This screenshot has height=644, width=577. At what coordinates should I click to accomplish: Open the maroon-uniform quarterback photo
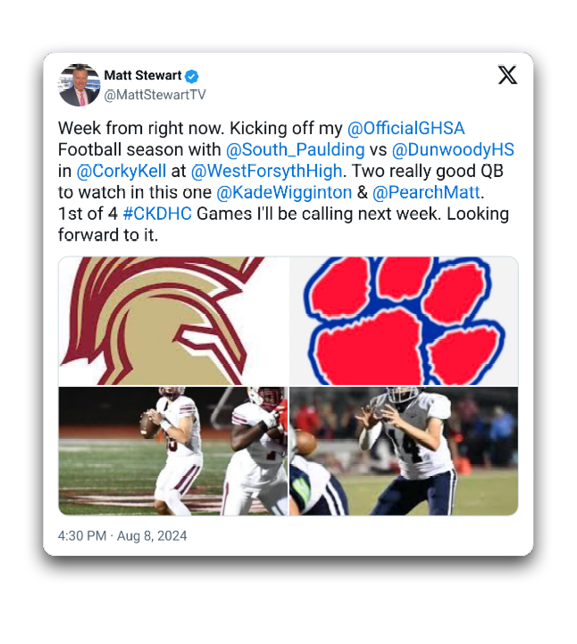tap(173, 451)
